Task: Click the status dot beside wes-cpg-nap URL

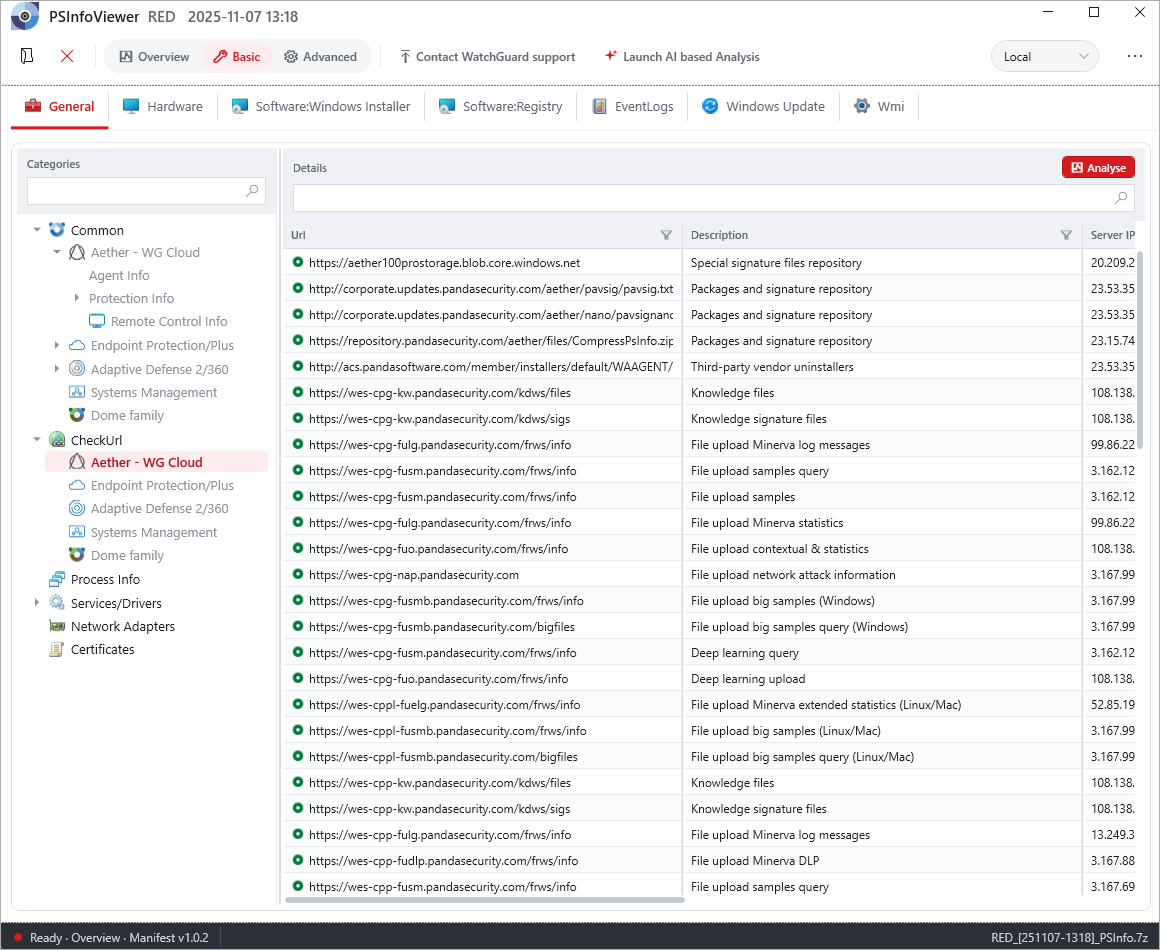Action: click(298, 574)
